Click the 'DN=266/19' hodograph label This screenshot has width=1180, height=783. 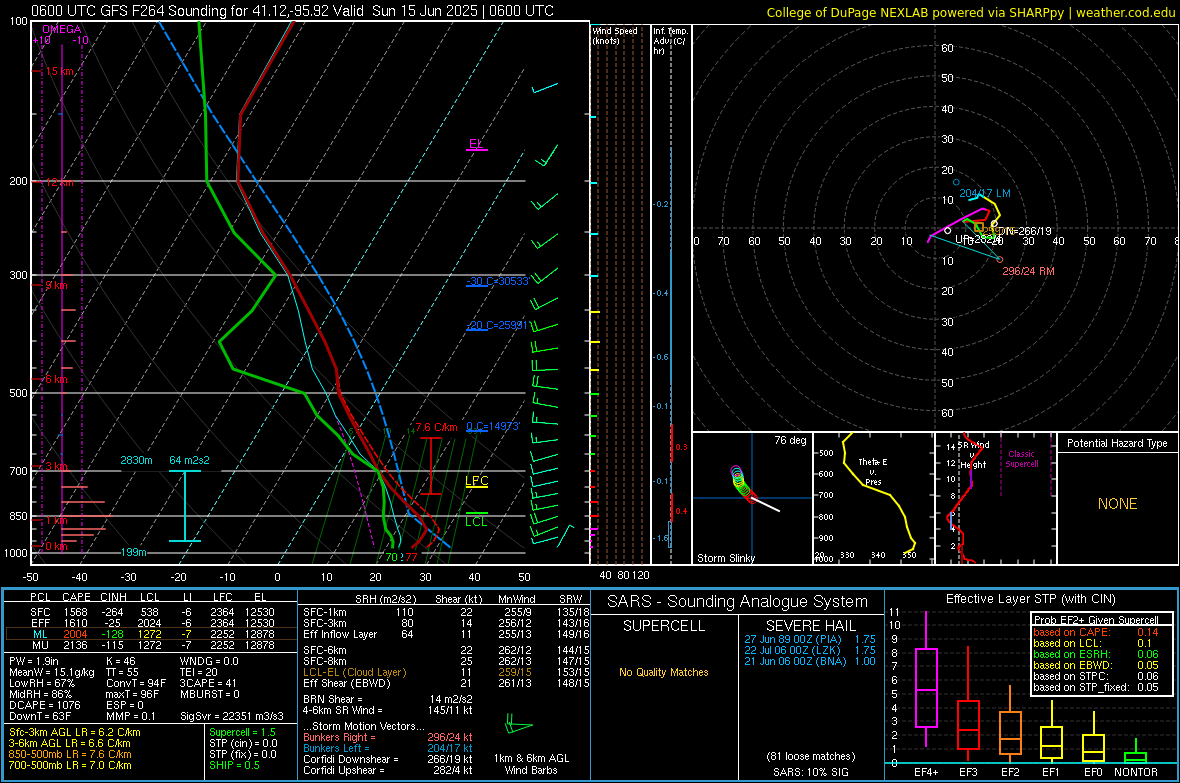pyautogui.click(x=1025, y=231)
